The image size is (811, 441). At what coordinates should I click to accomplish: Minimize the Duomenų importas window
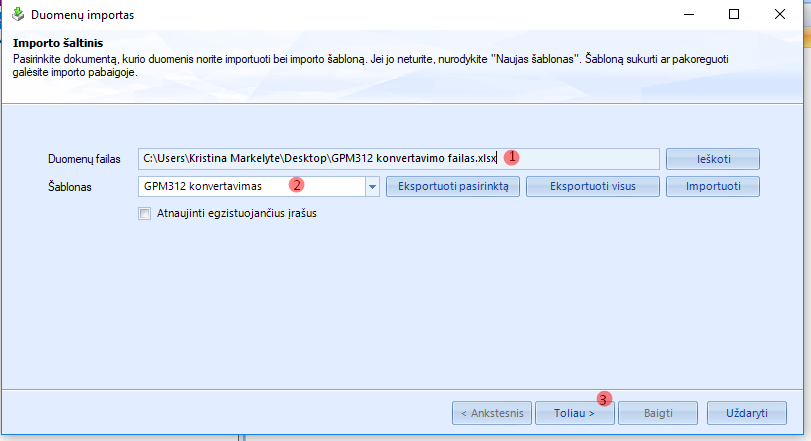click(x=686, y=16)
